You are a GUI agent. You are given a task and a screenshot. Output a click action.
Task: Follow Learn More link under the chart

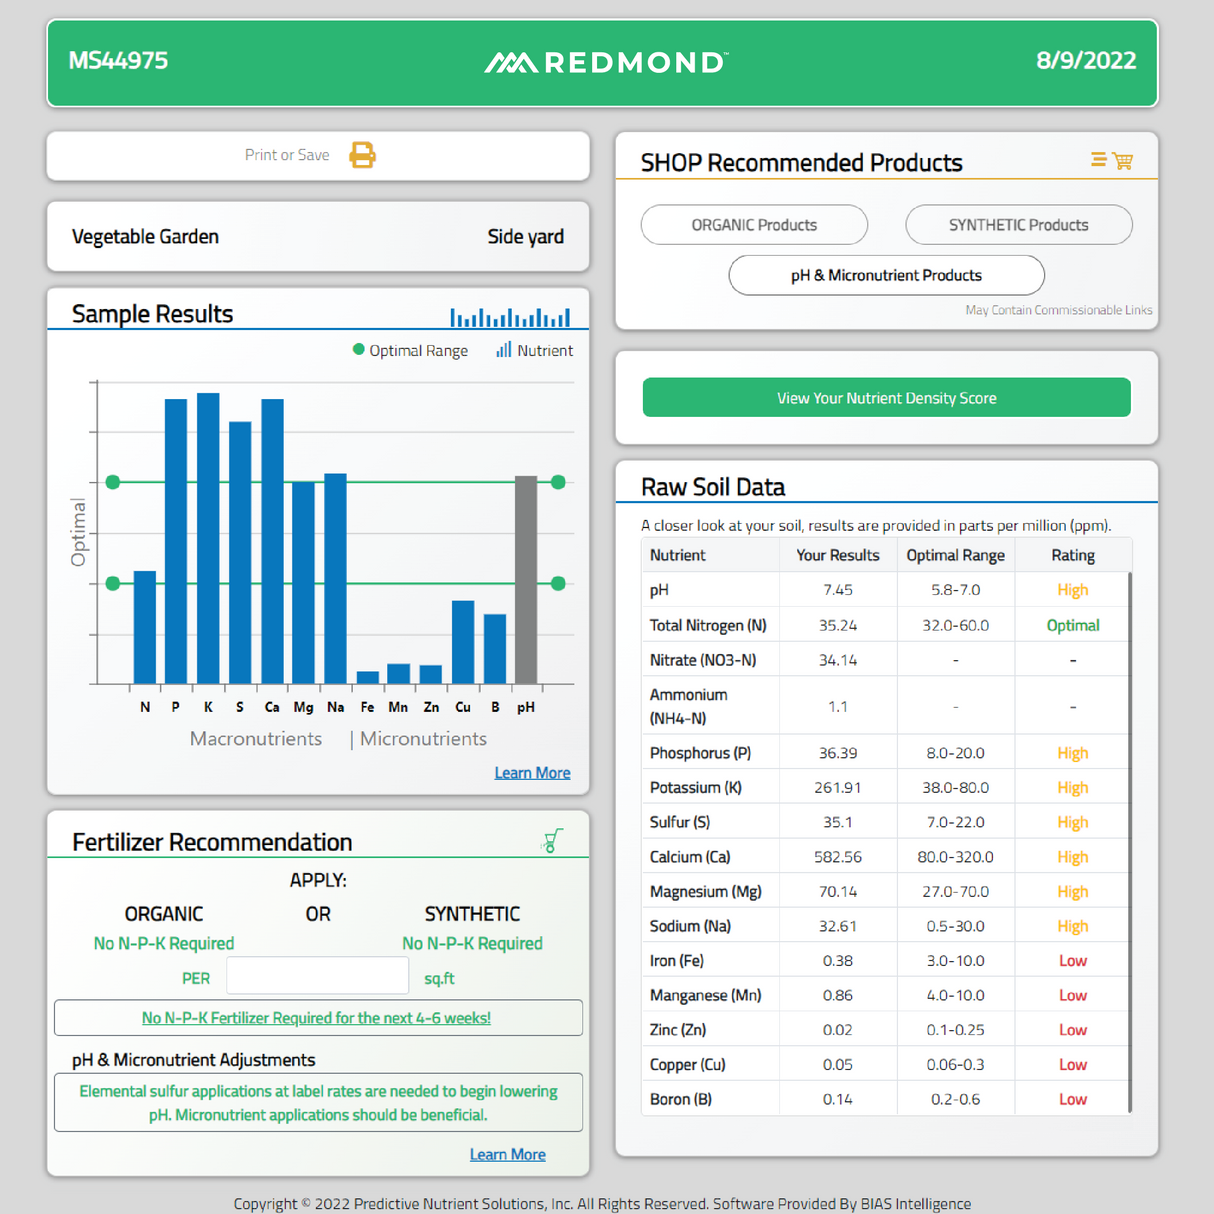pyautogui.click(x=532, y=773)
